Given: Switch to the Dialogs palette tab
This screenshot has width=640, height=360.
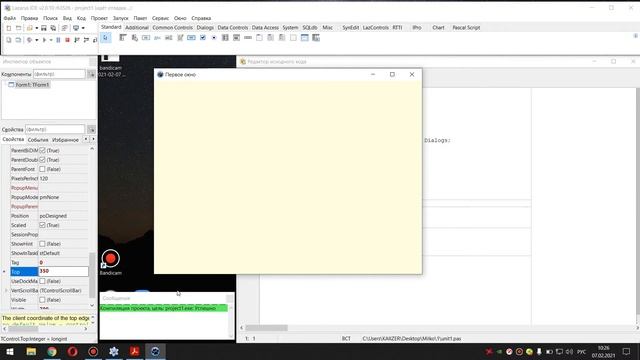Looking at the screenshot, I should (x=205, y=27).
